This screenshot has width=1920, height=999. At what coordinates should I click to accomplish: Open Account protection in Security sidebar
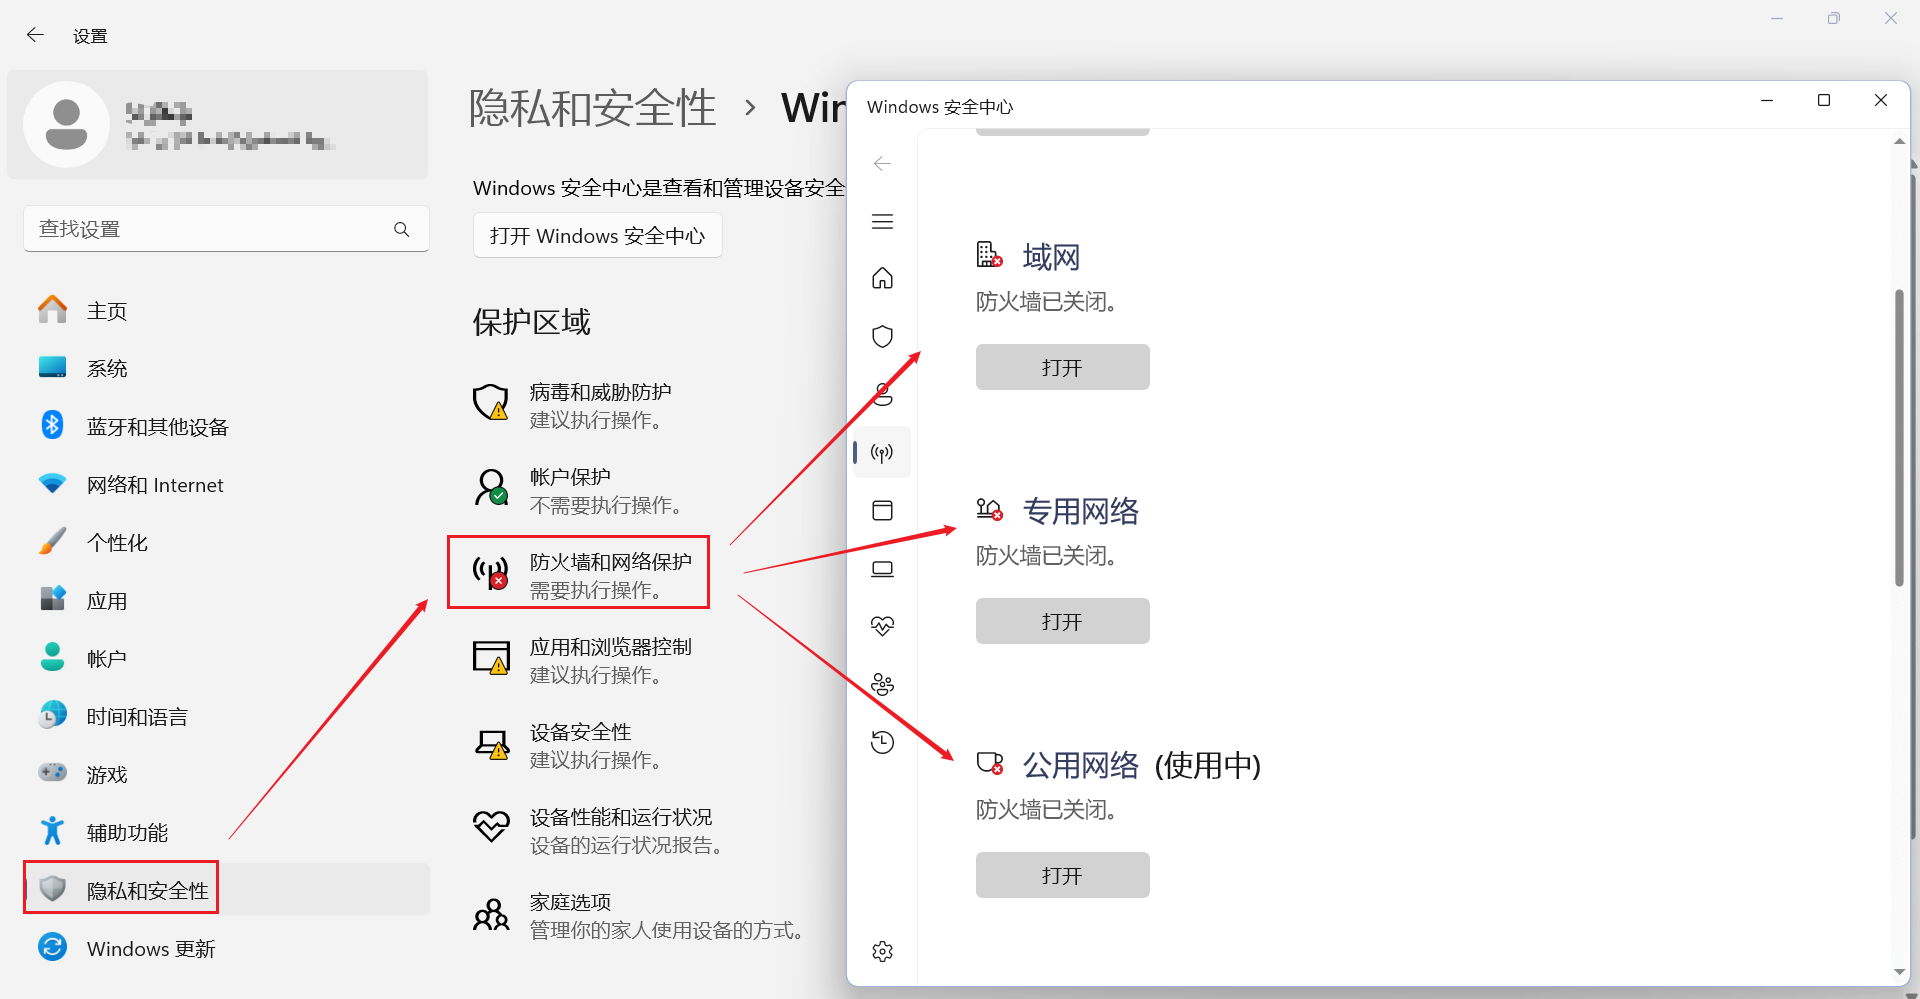[x=882, y=394]
